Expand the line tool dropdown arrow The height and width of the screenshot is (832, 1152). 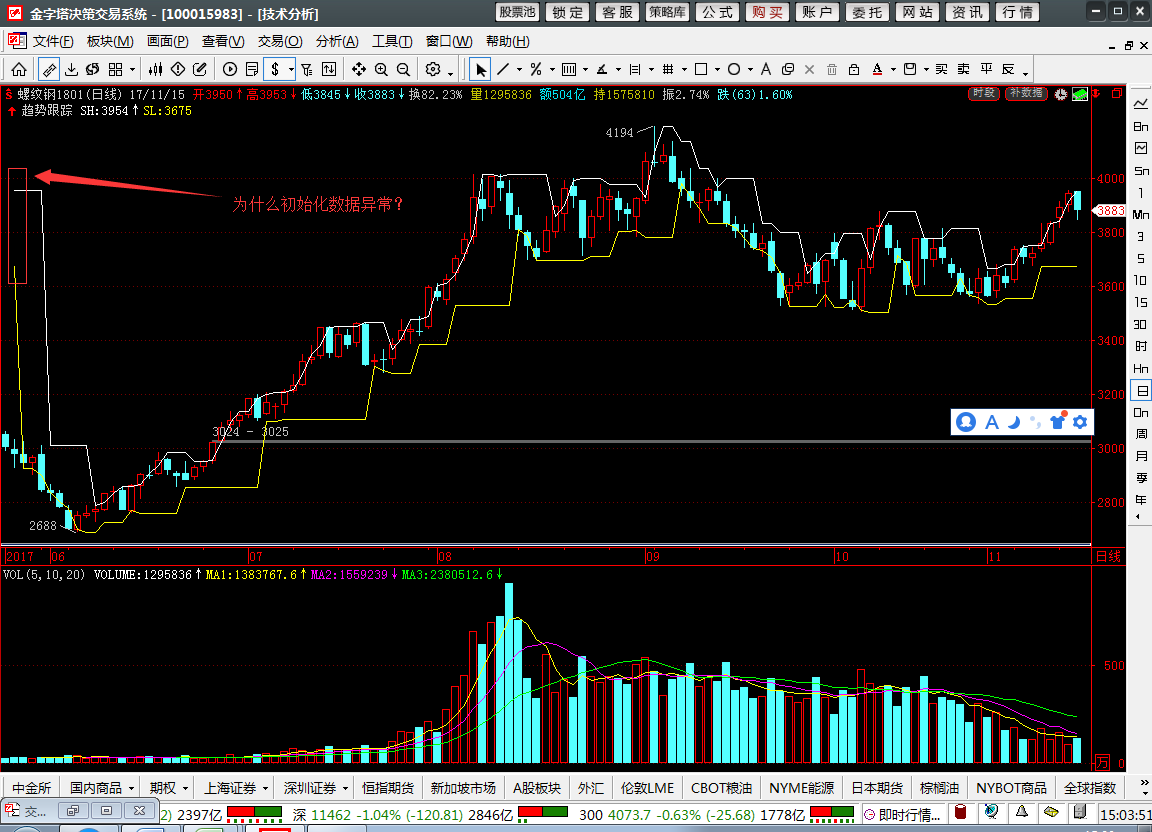pyautogui.click(x=519, y=70)
